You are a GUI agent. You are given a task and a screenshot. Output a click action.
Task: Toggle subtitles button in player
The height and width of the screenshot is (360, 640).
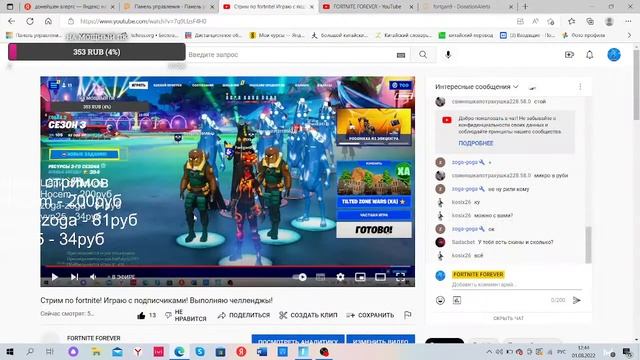(320, 277)
